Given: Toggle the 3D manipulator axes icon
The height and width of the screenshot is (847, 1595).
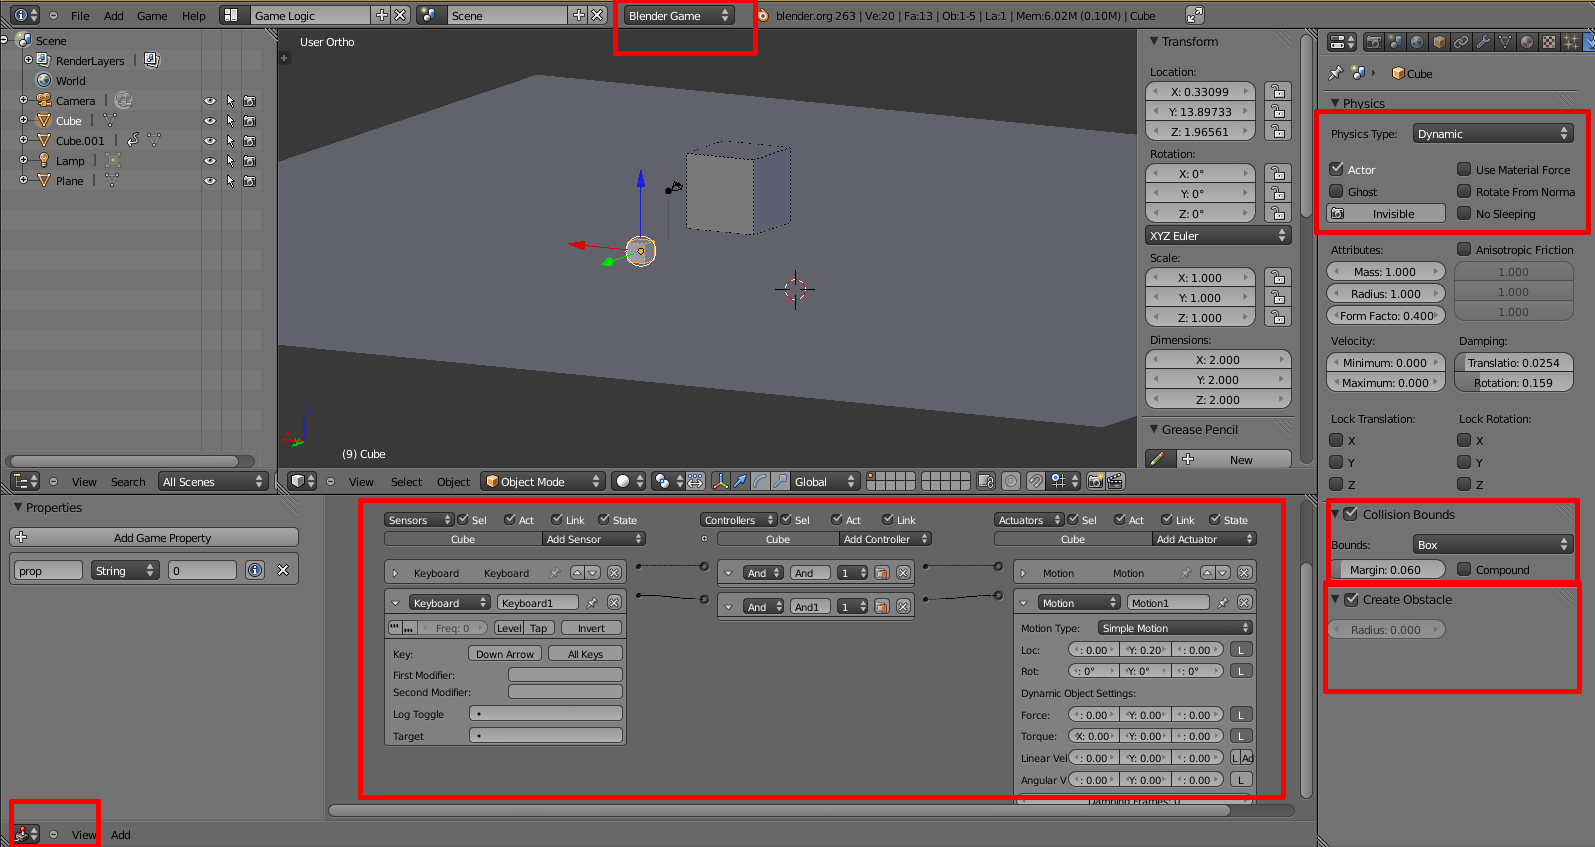Looking at the screenshot, I should [720, 481].
